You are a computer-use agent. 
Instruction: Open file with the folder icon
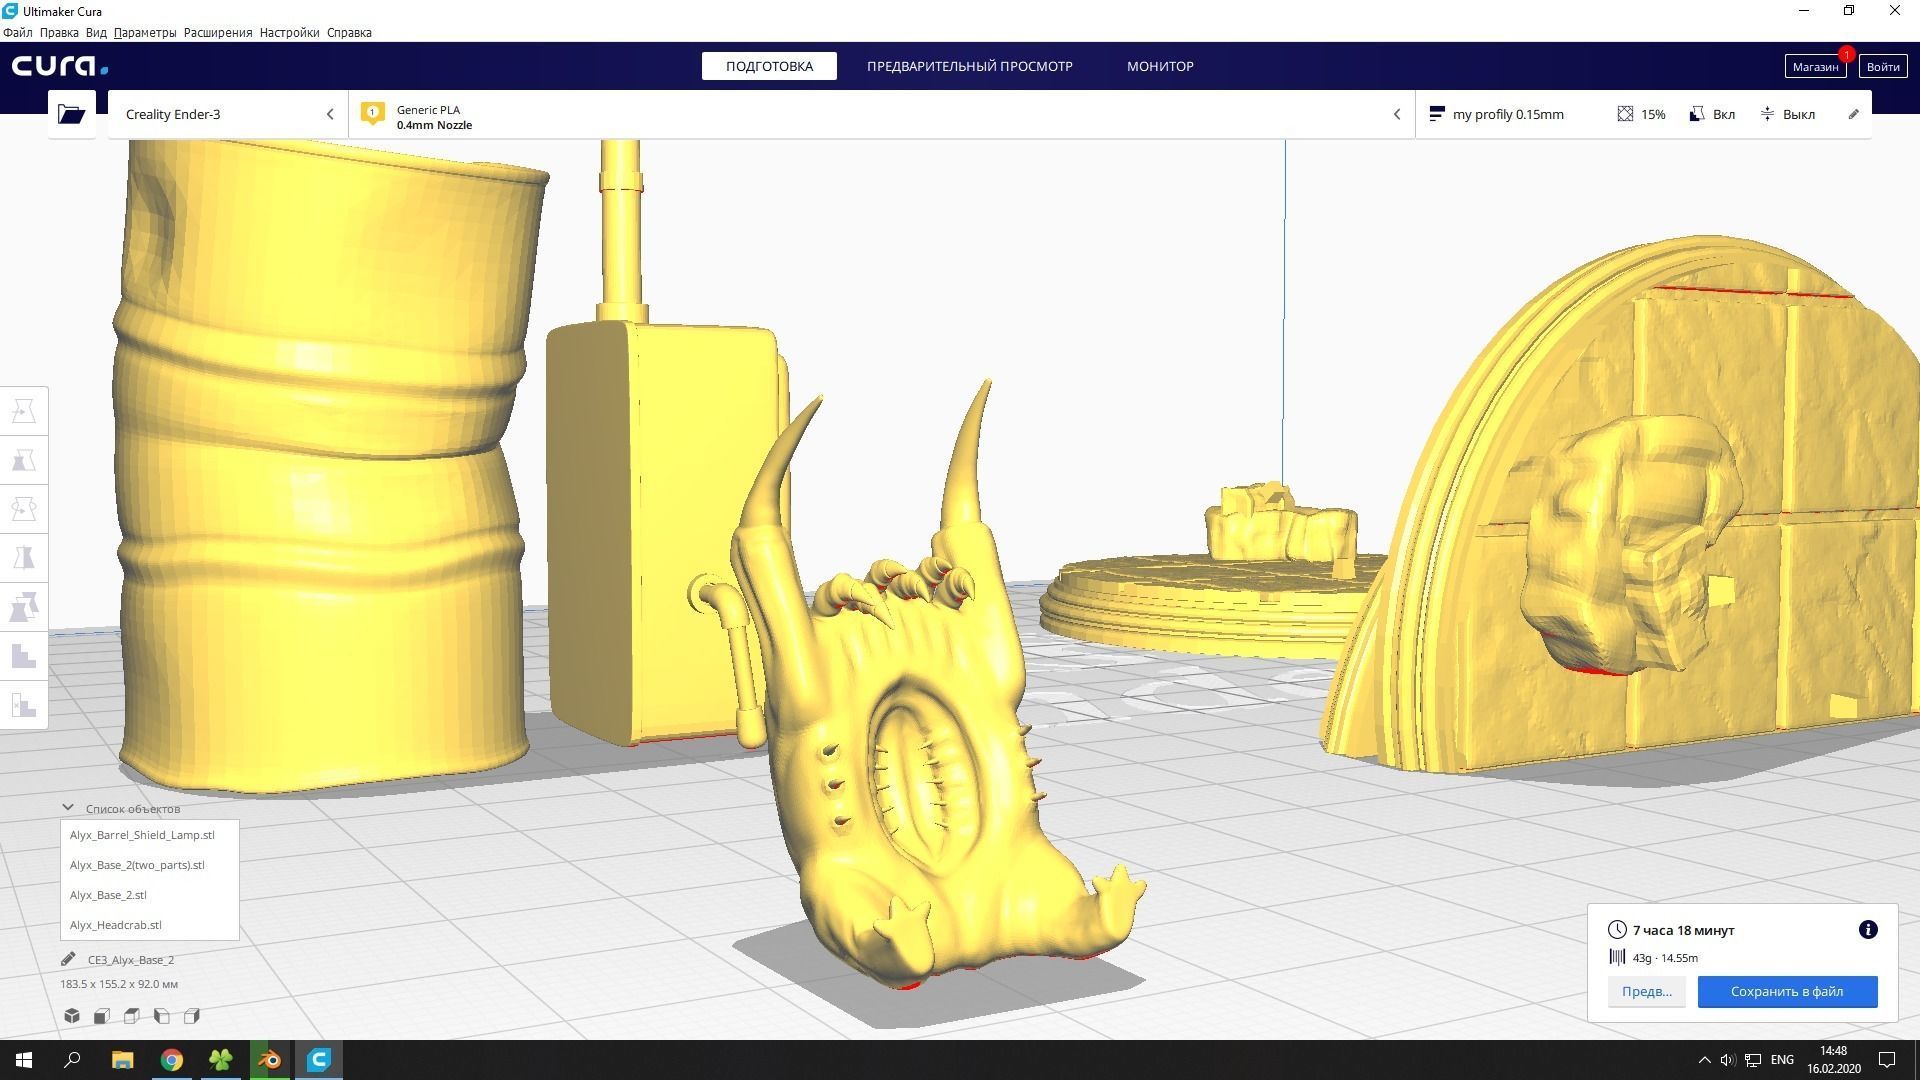pos(71,114)
